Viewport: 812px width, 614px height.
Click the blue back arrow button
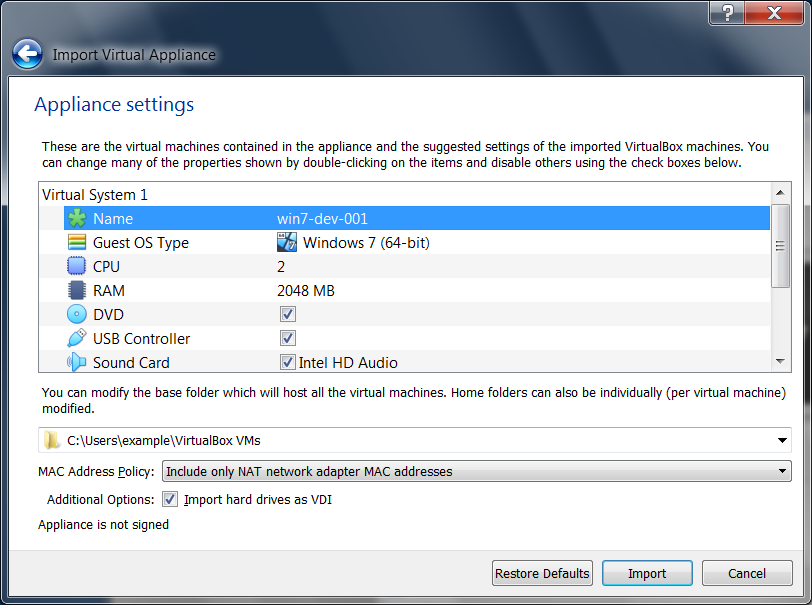point(27,54)
